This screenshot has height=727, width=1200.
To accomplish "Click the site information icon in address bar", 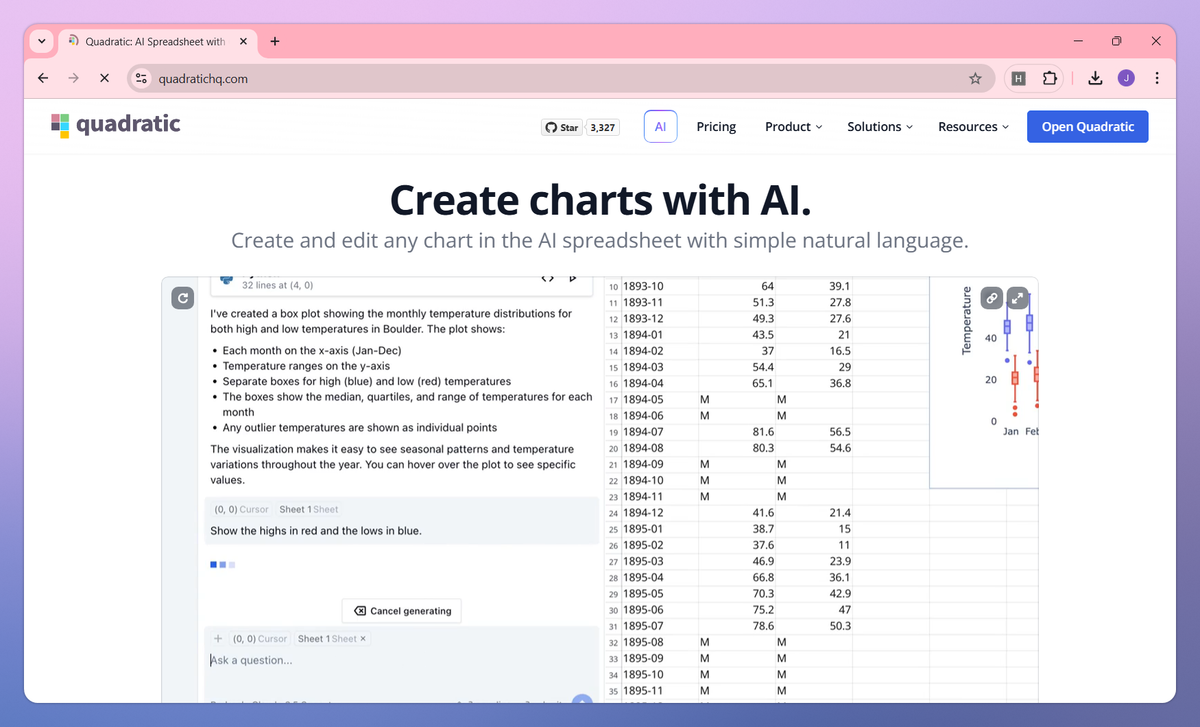I will pyautogui.click(x=142, y=78).
